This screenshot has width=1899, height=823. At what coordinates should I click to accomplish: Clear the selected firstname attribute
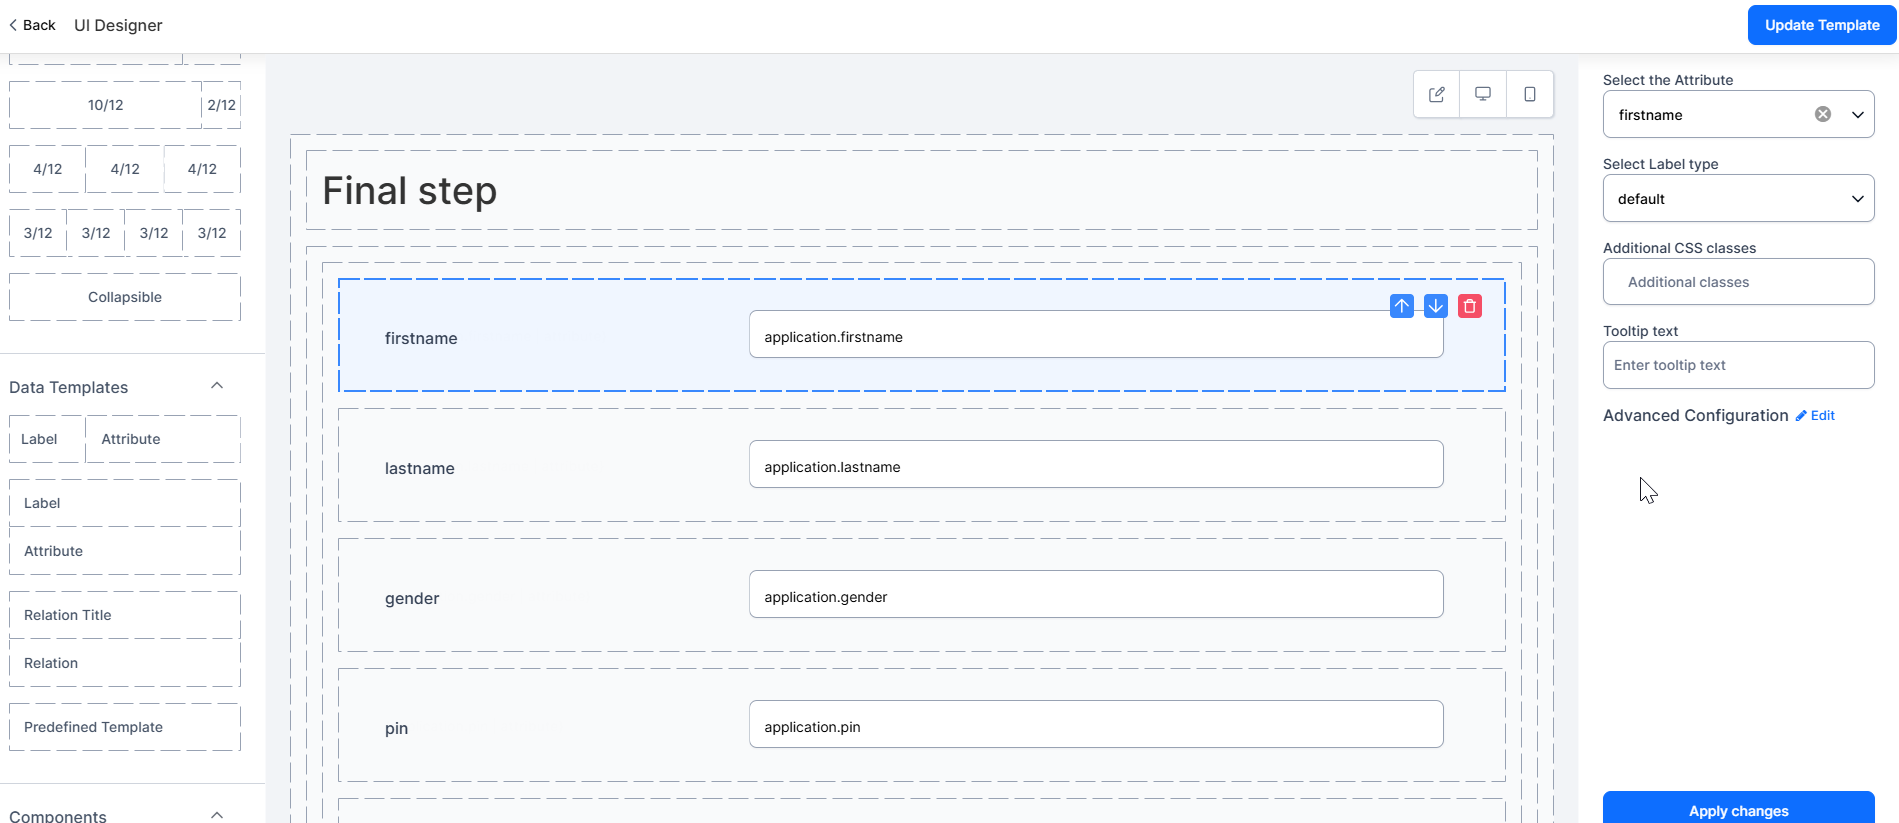[x=1823, y=114]
